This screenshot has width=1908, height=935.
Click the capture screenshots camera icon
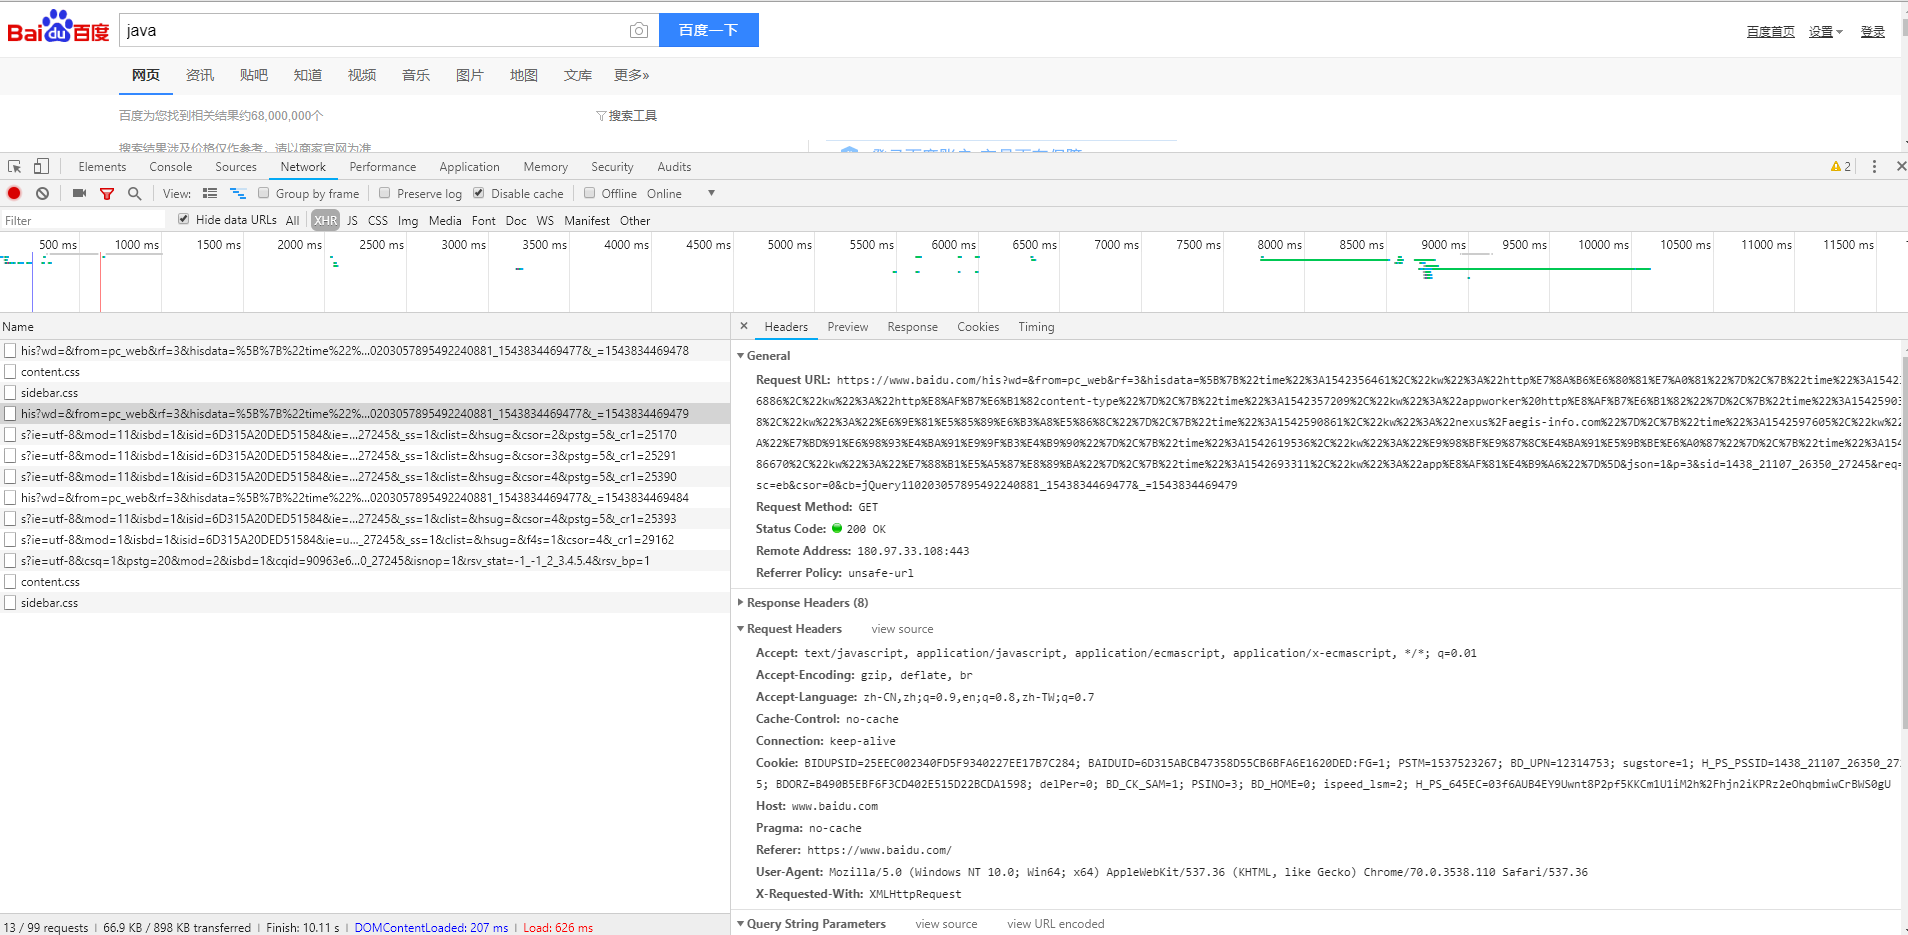point(79,193)
